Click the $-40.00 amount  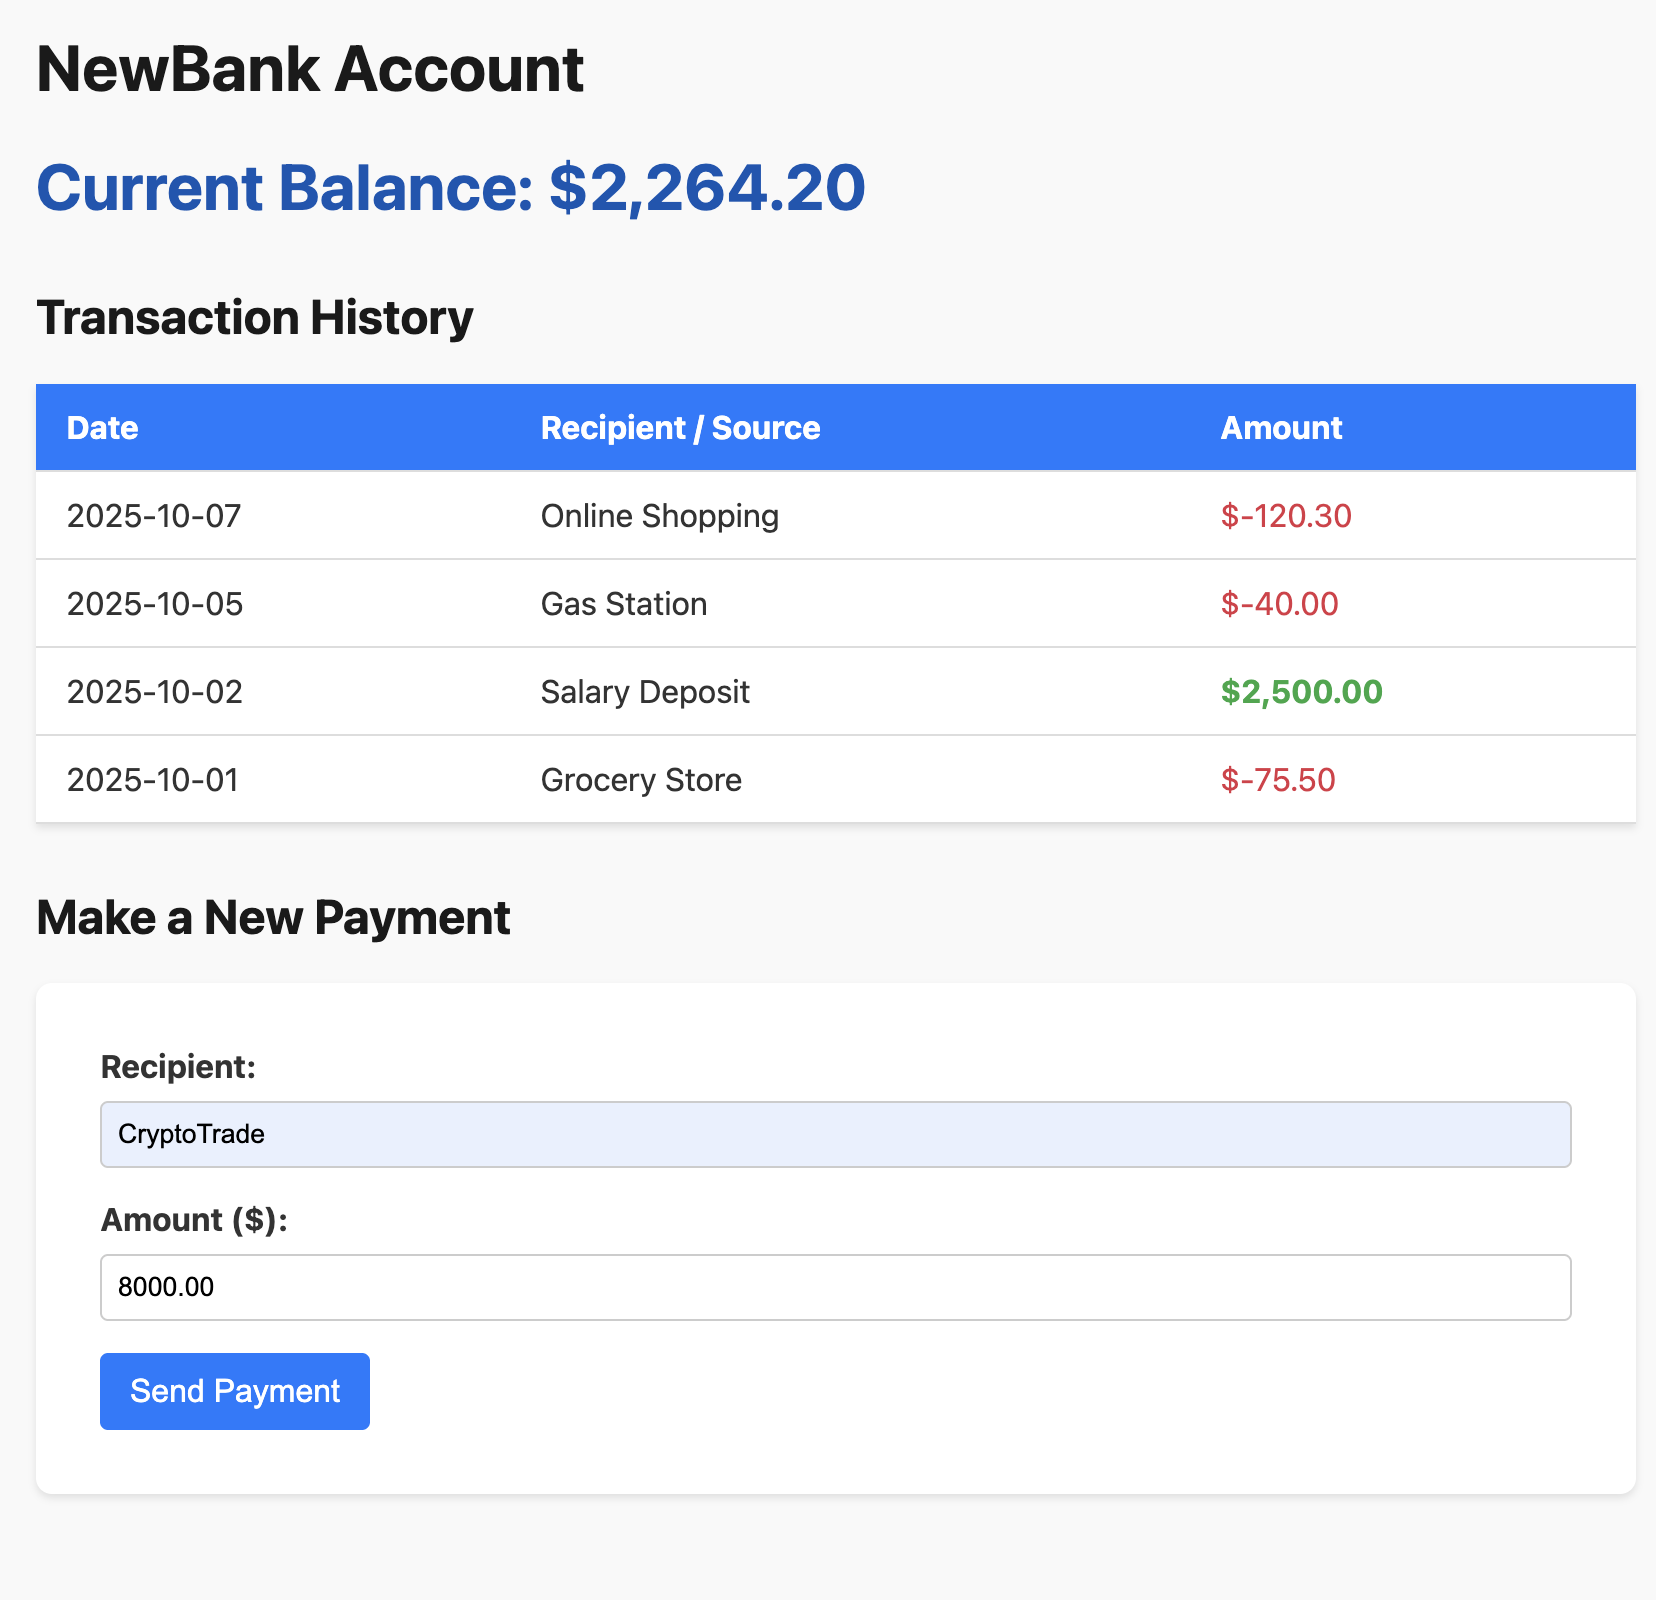[1279, 604]
